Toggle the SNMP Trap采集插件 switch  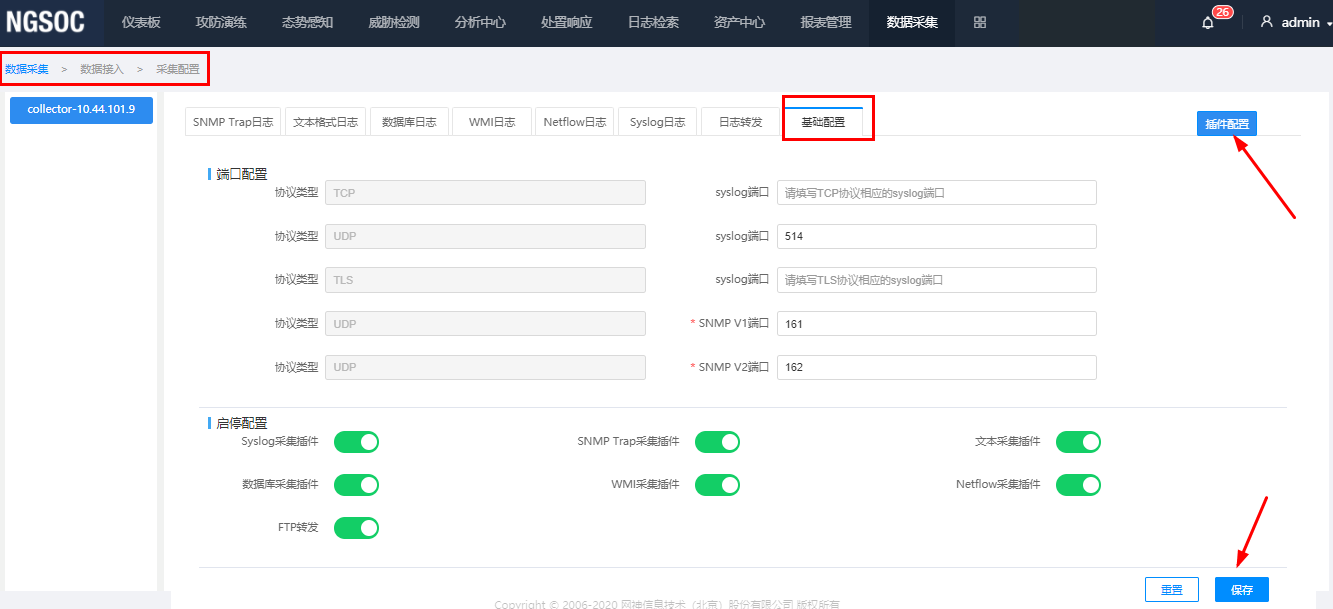(717, 442)
